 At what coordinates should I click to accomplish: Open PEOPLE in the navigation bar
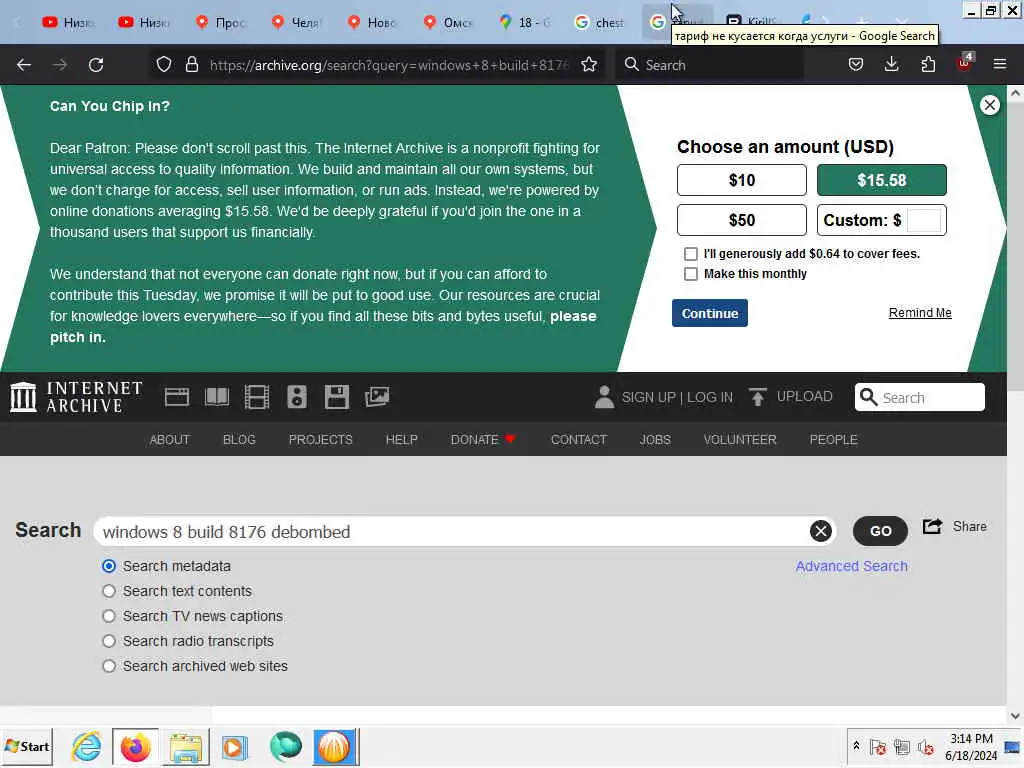coord(833,440)
